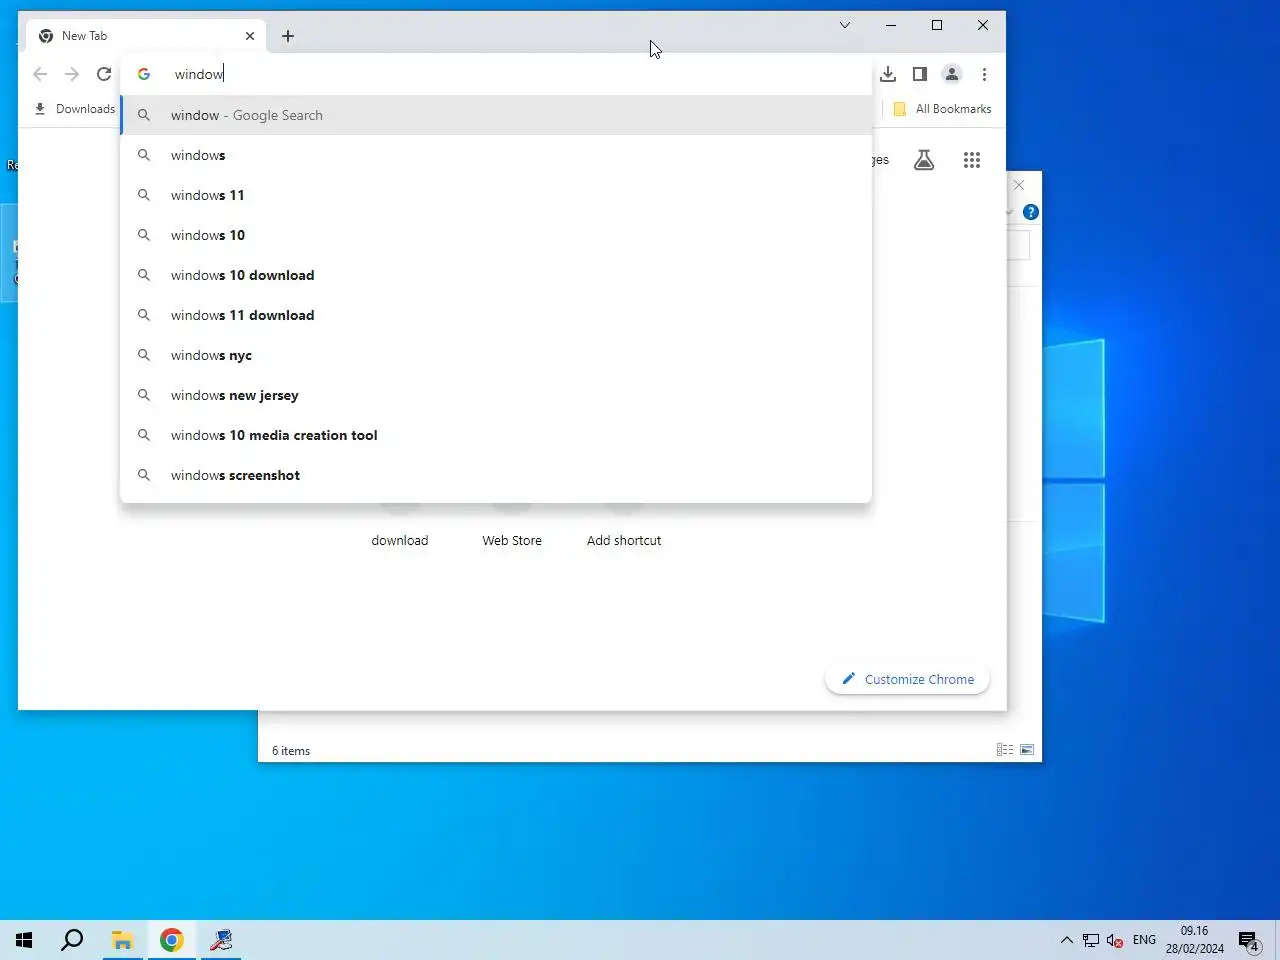Open Search Labs flask icon
The width and height of the screenshot is (1280, 960).
pyautogui.click(x=924, y=160)
